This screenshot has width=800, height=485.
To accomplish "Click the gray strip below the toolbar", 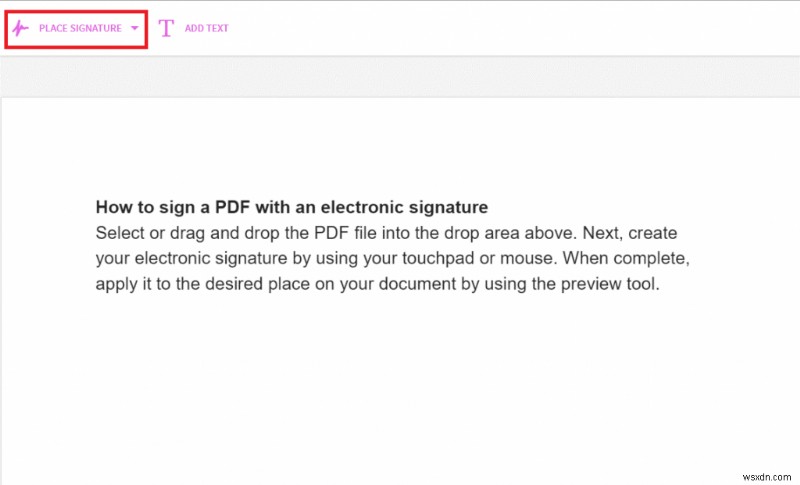I will click(400, 75).
